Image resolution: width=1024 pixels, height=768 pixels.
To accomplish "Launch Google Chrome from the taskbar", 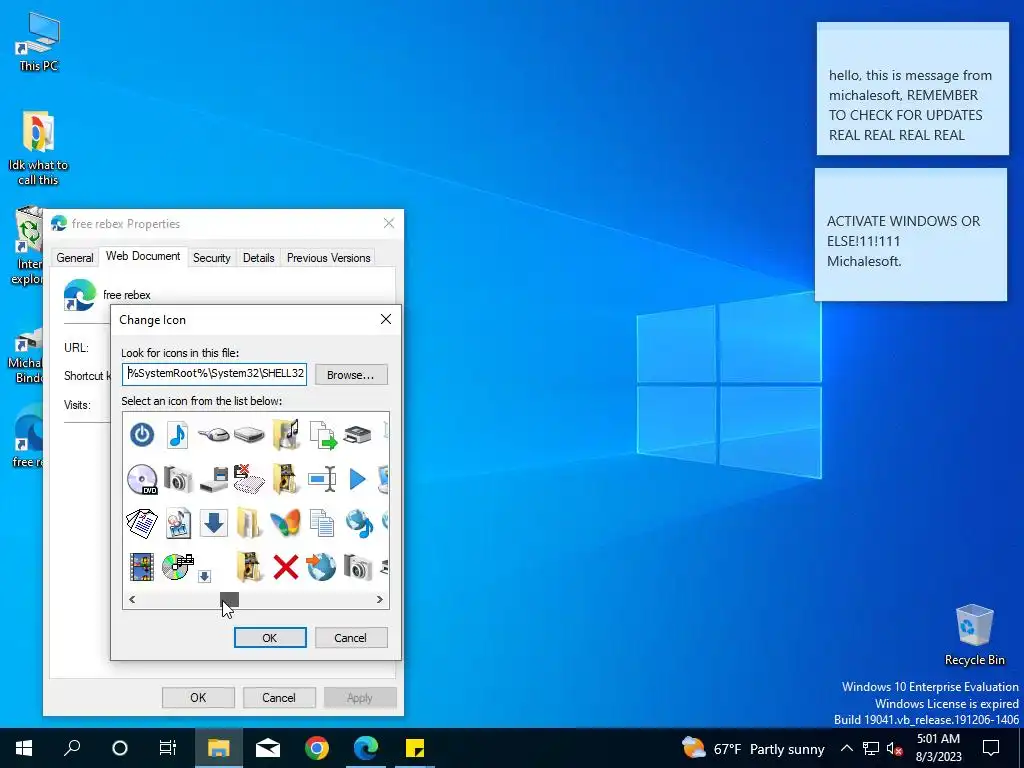I will [x=317, y=748].
